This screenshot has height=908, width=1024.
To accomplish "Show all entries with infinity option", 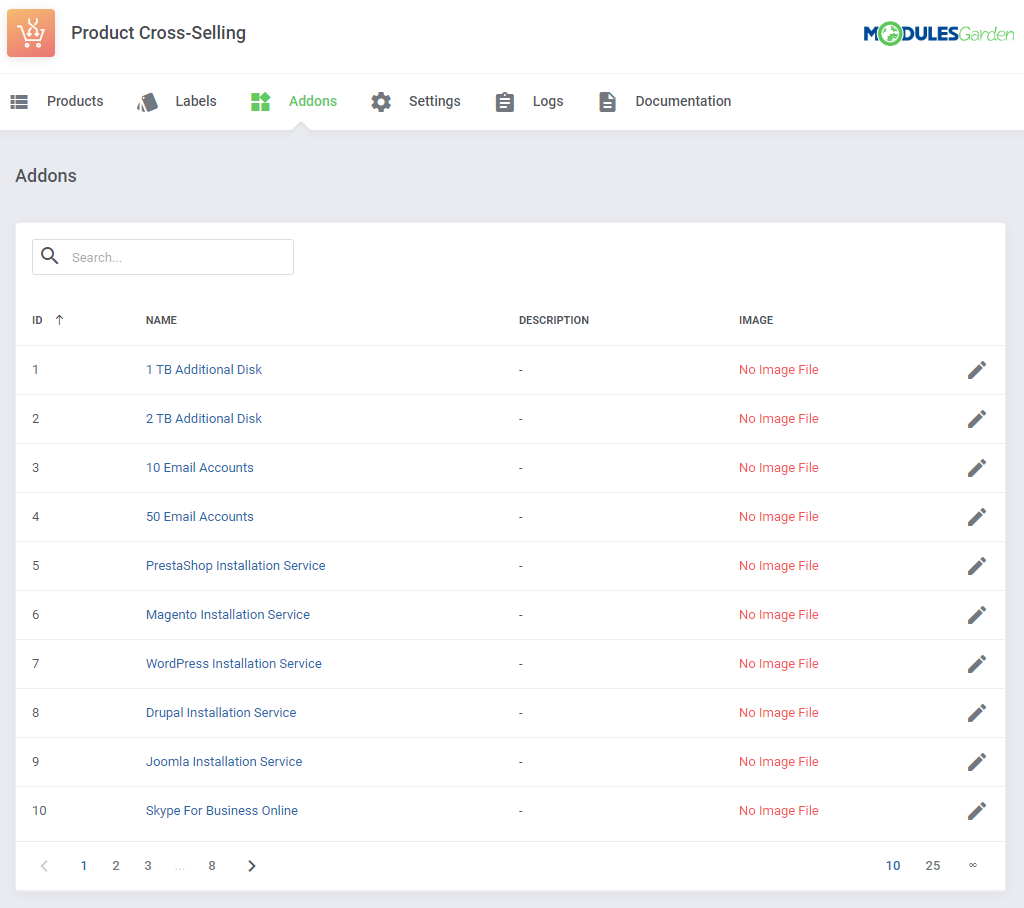I will point(972,866).
